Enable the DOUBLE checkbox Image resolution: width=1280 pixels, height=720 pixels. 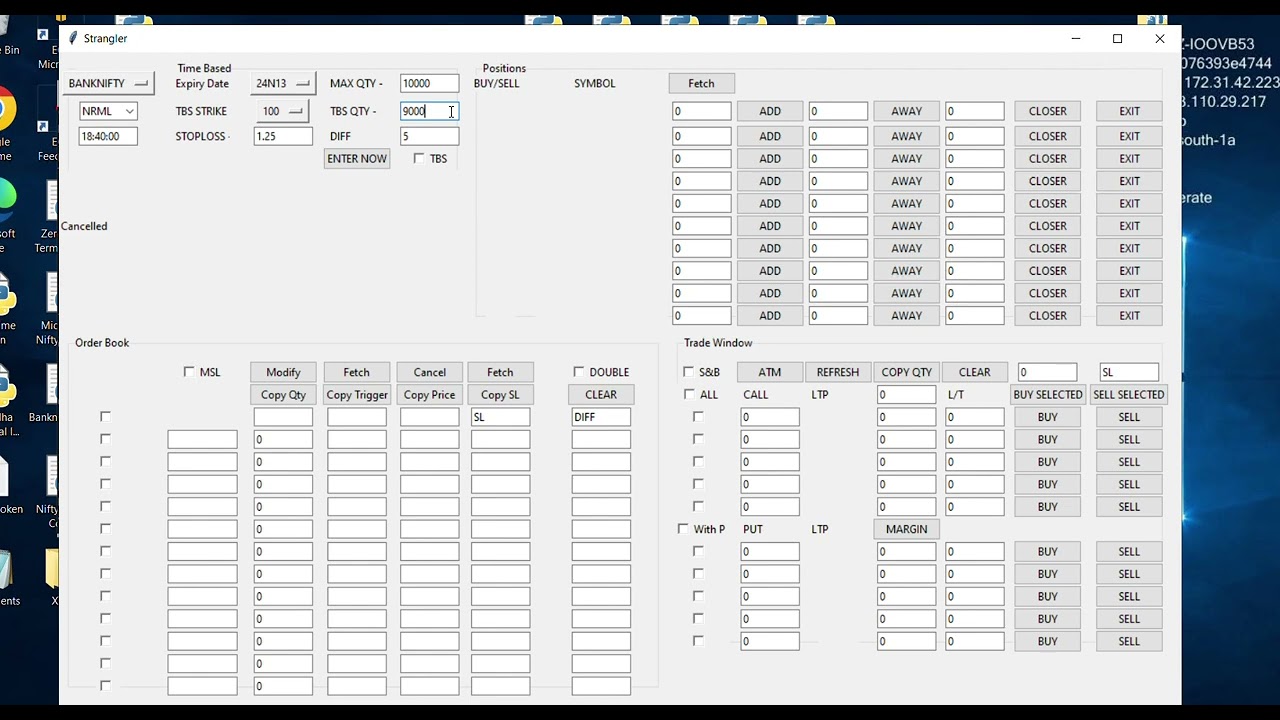click(578, 372)
